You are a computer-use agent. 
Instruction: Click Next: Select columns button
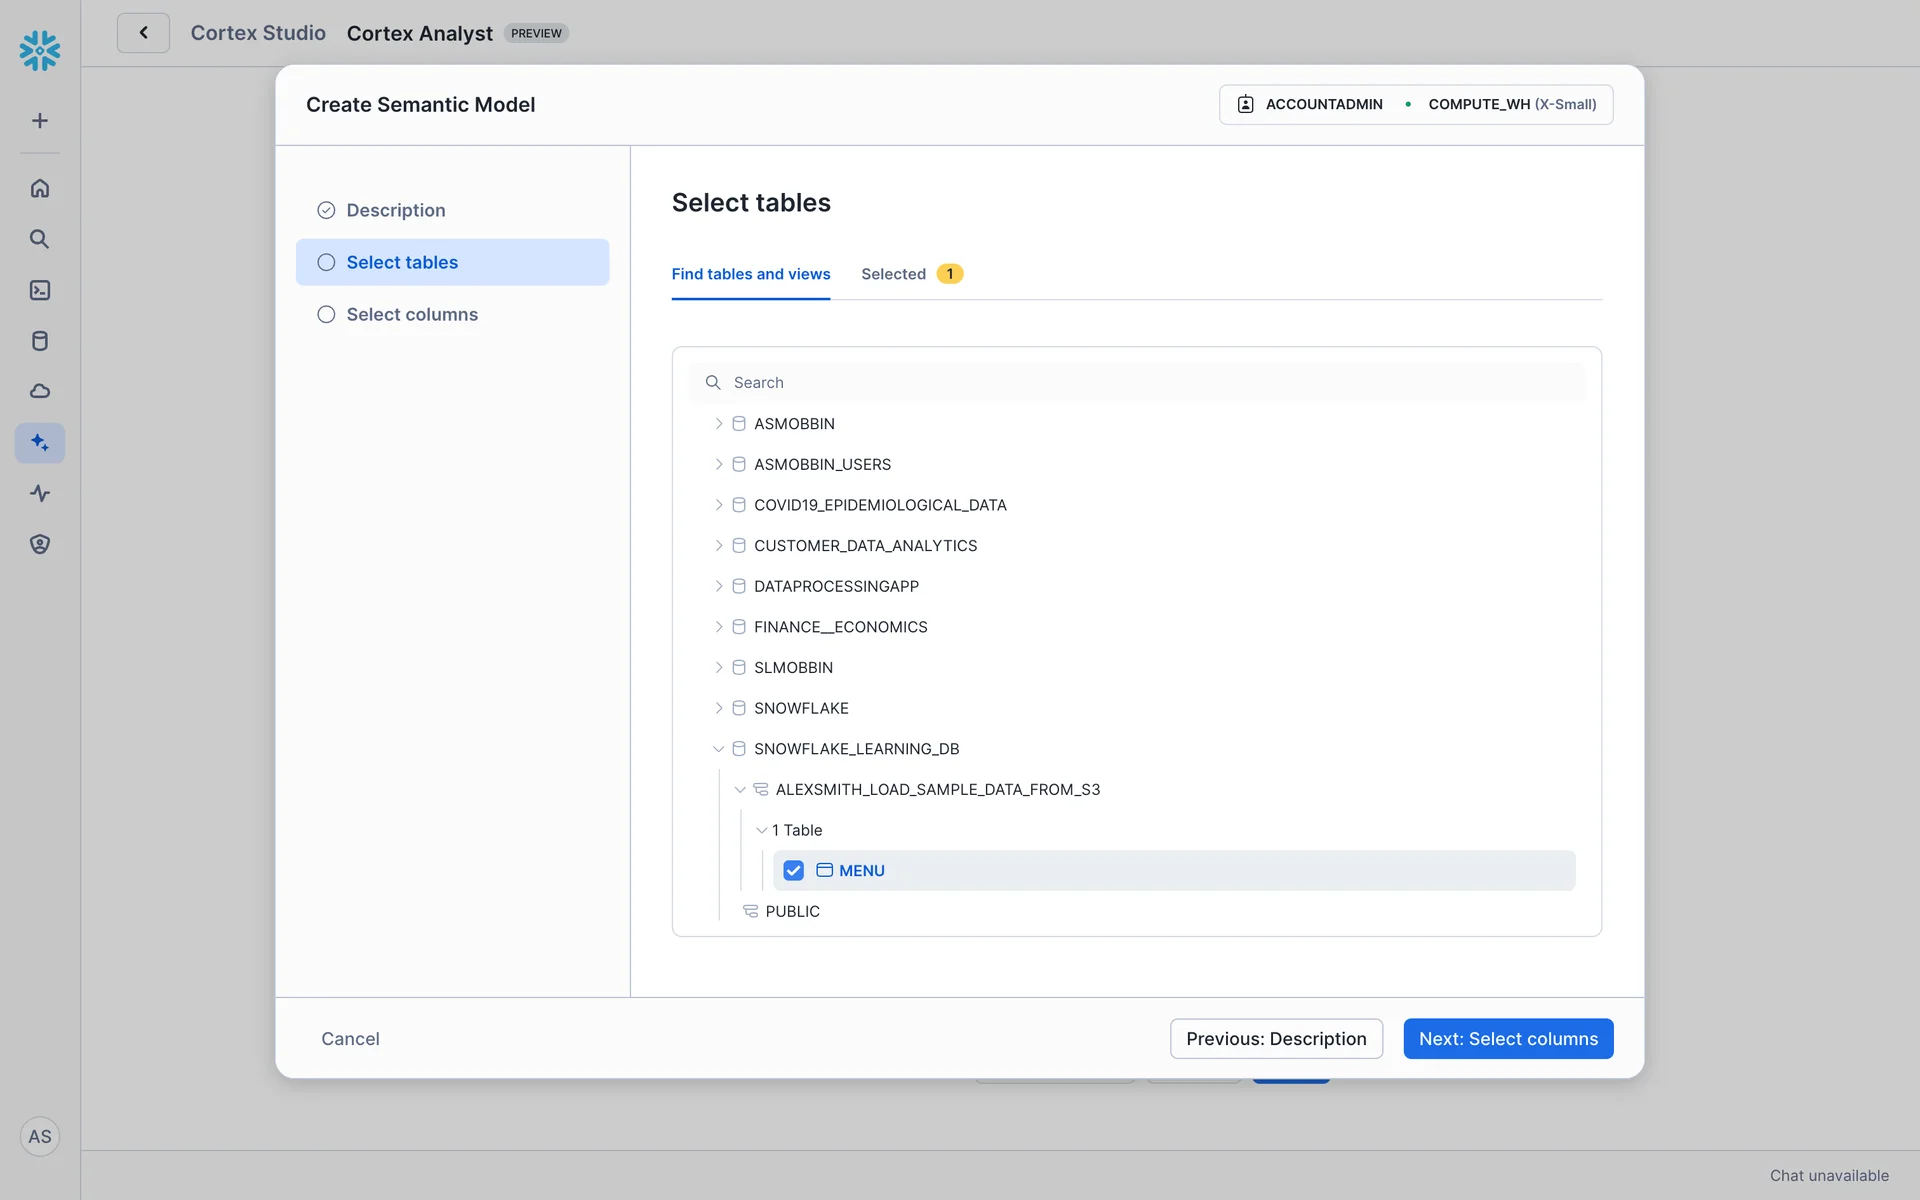[x=1507, y=1039]
